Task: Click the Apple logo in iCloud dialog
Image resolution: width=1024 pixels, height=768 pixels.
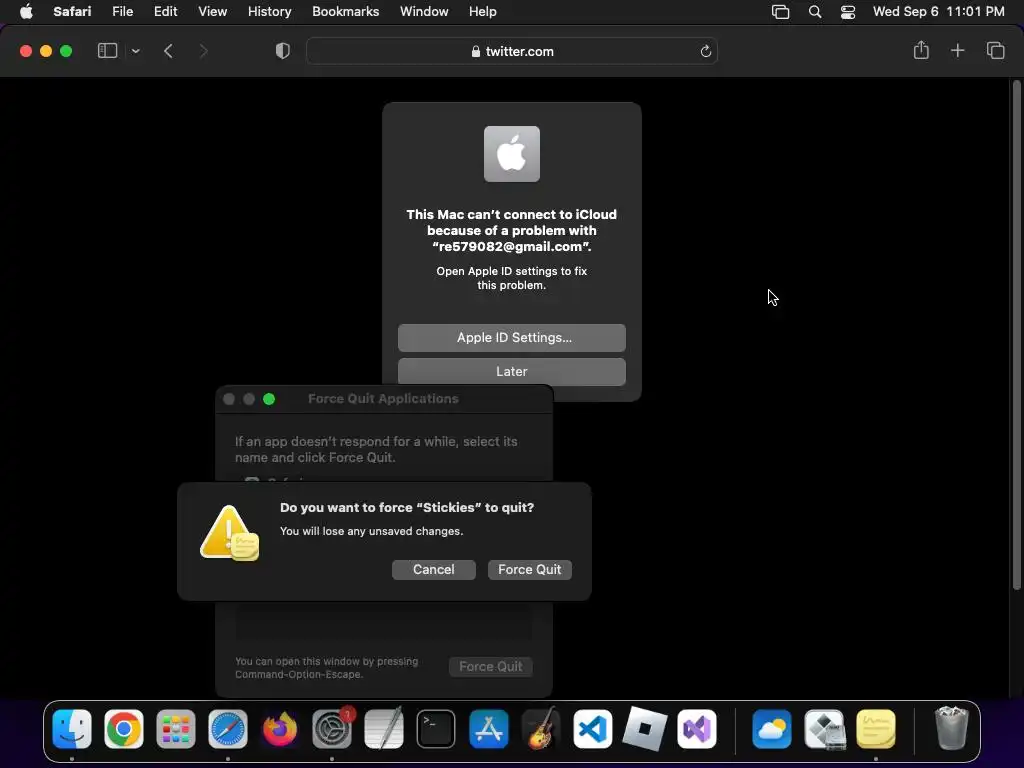Action: (x=511, y=154)
